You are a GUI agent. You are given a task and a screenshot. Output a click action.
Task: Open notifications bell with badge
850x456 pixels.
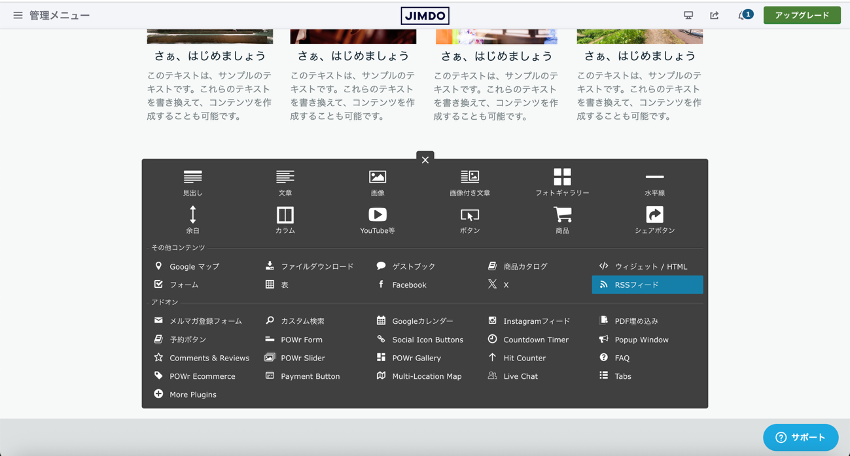[x=745, y=15]
